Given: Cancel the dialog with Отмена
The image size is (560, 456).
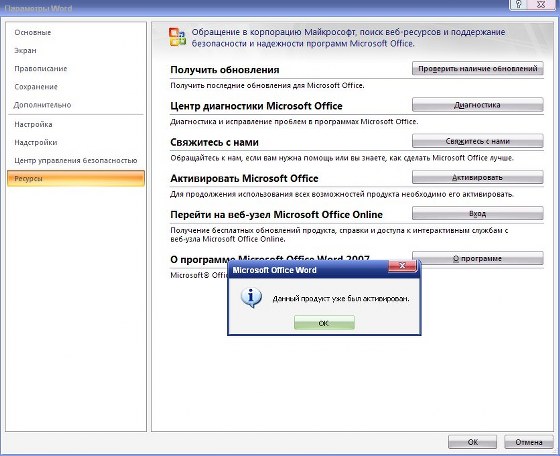Looking at the screenshot, I should coord(529,442).
